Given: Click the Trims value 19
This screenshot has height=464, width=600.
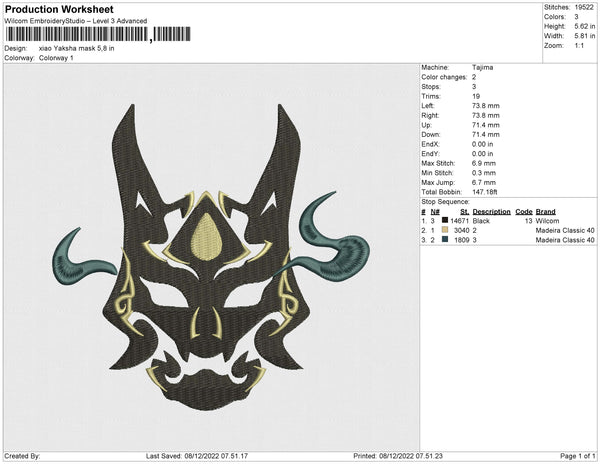Looking at the screenshot, I should click(476, 96).
